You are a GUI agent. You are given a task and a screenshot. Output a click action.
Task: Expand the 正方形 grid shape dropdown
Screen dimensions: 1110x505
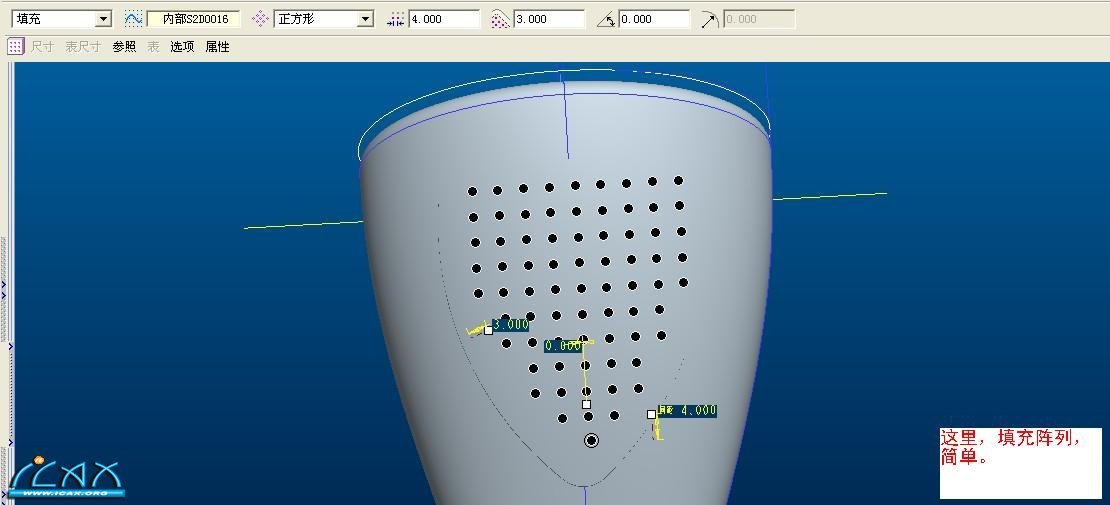tap(365, 19)
